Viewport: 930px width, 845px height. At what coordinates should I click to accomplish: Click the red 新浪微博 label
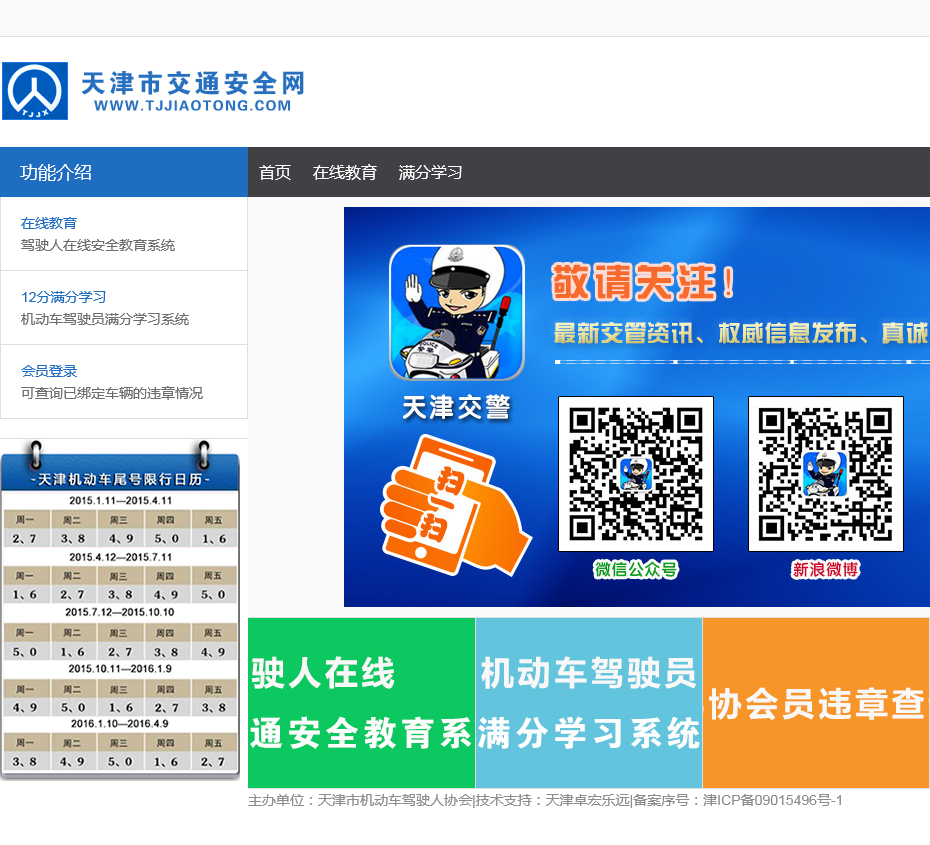[826, 570]
